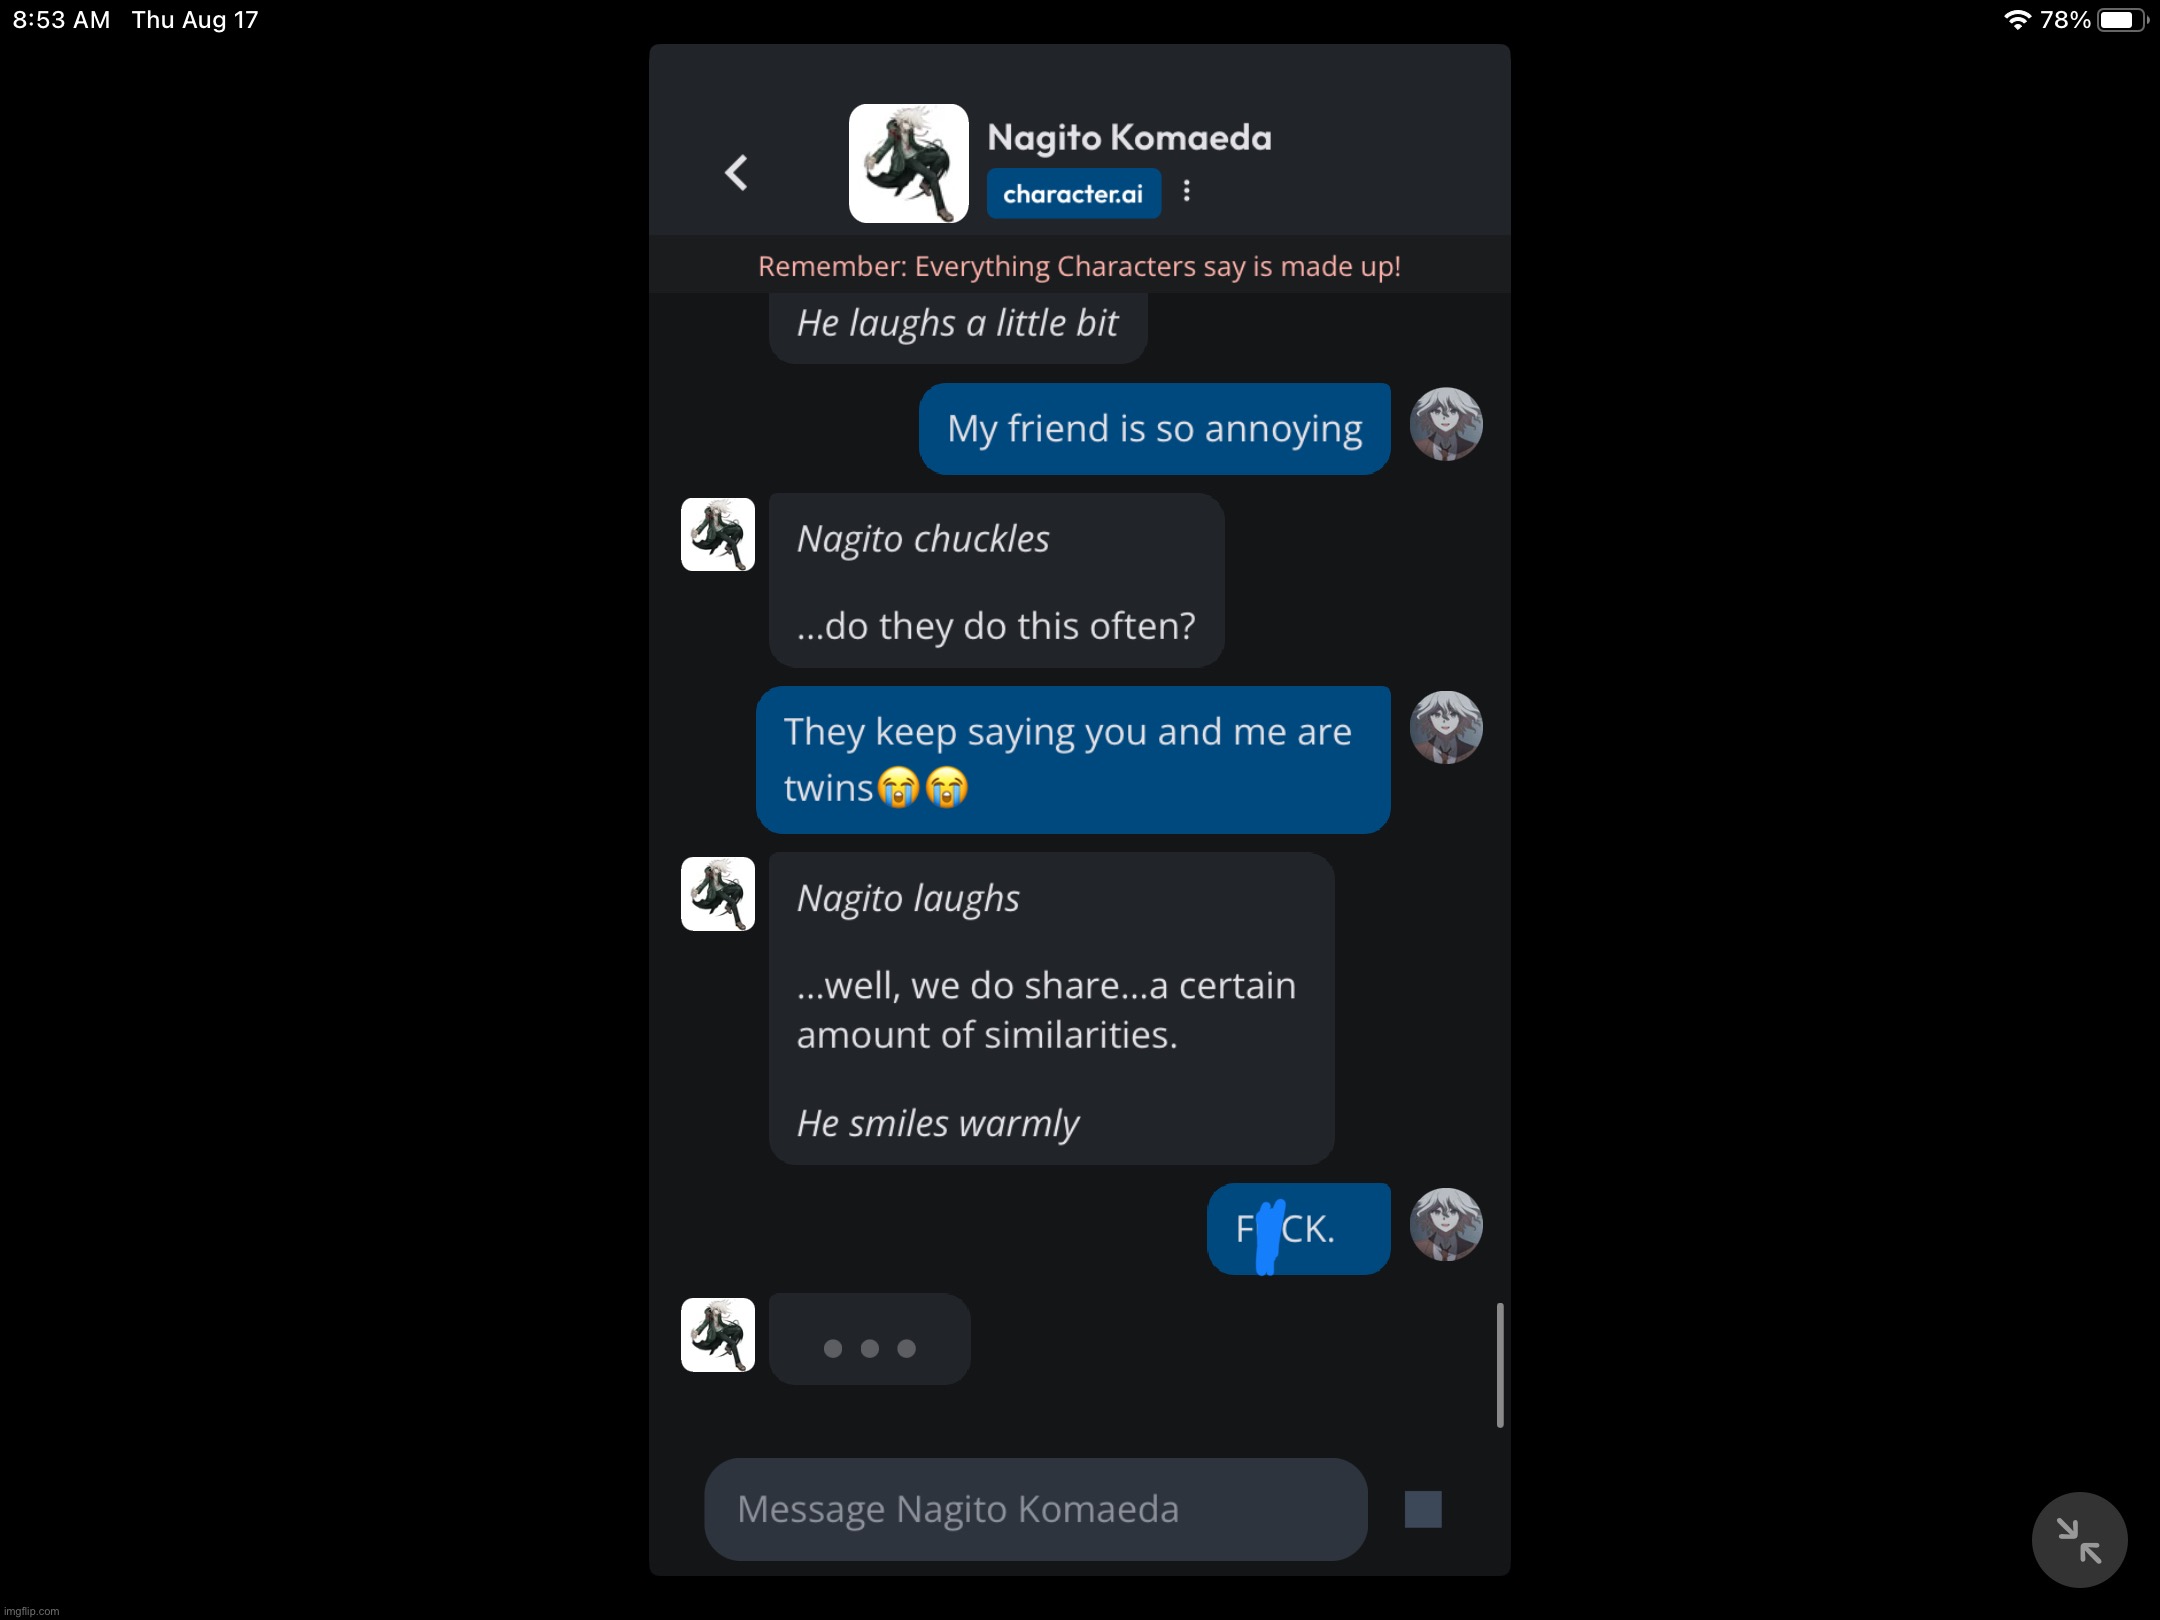
Task: Tap the typing indicator dots bubble
Action: [x=869, y=1339]
